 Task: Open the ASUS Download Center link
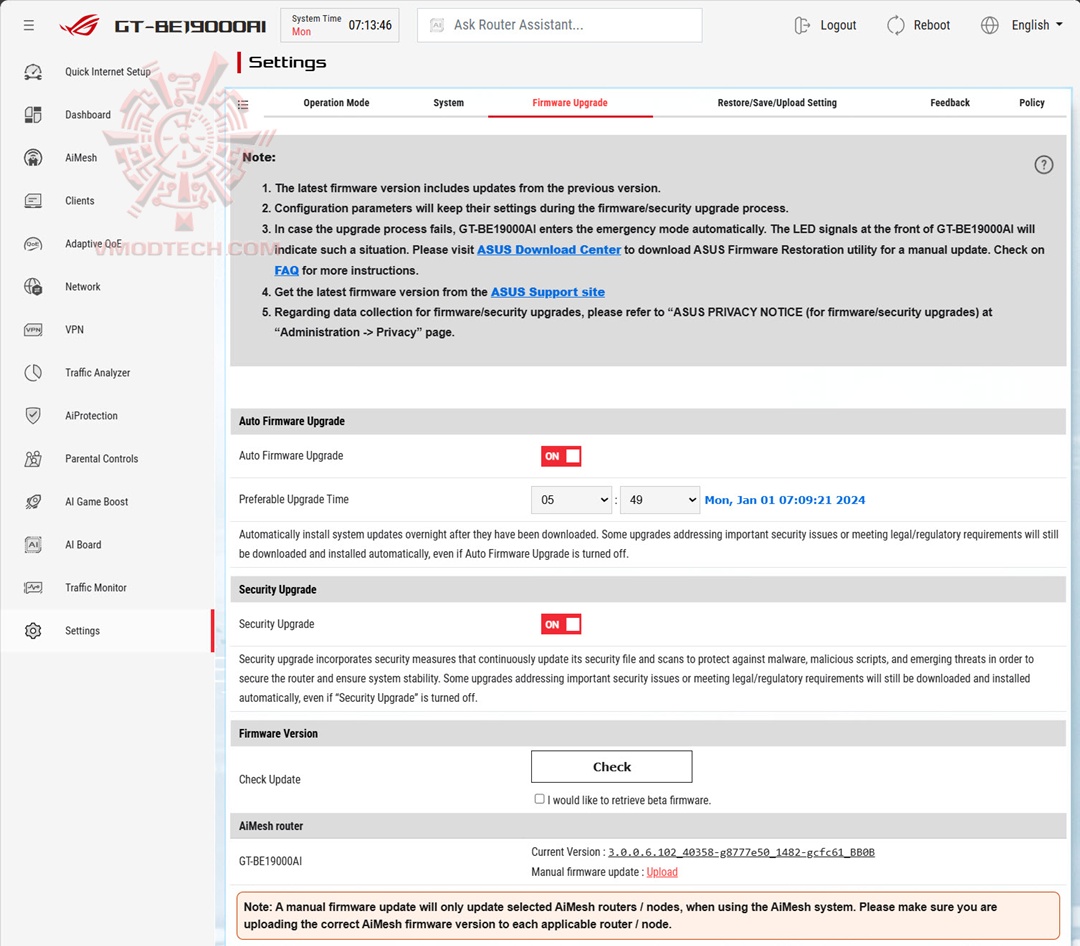549,249
